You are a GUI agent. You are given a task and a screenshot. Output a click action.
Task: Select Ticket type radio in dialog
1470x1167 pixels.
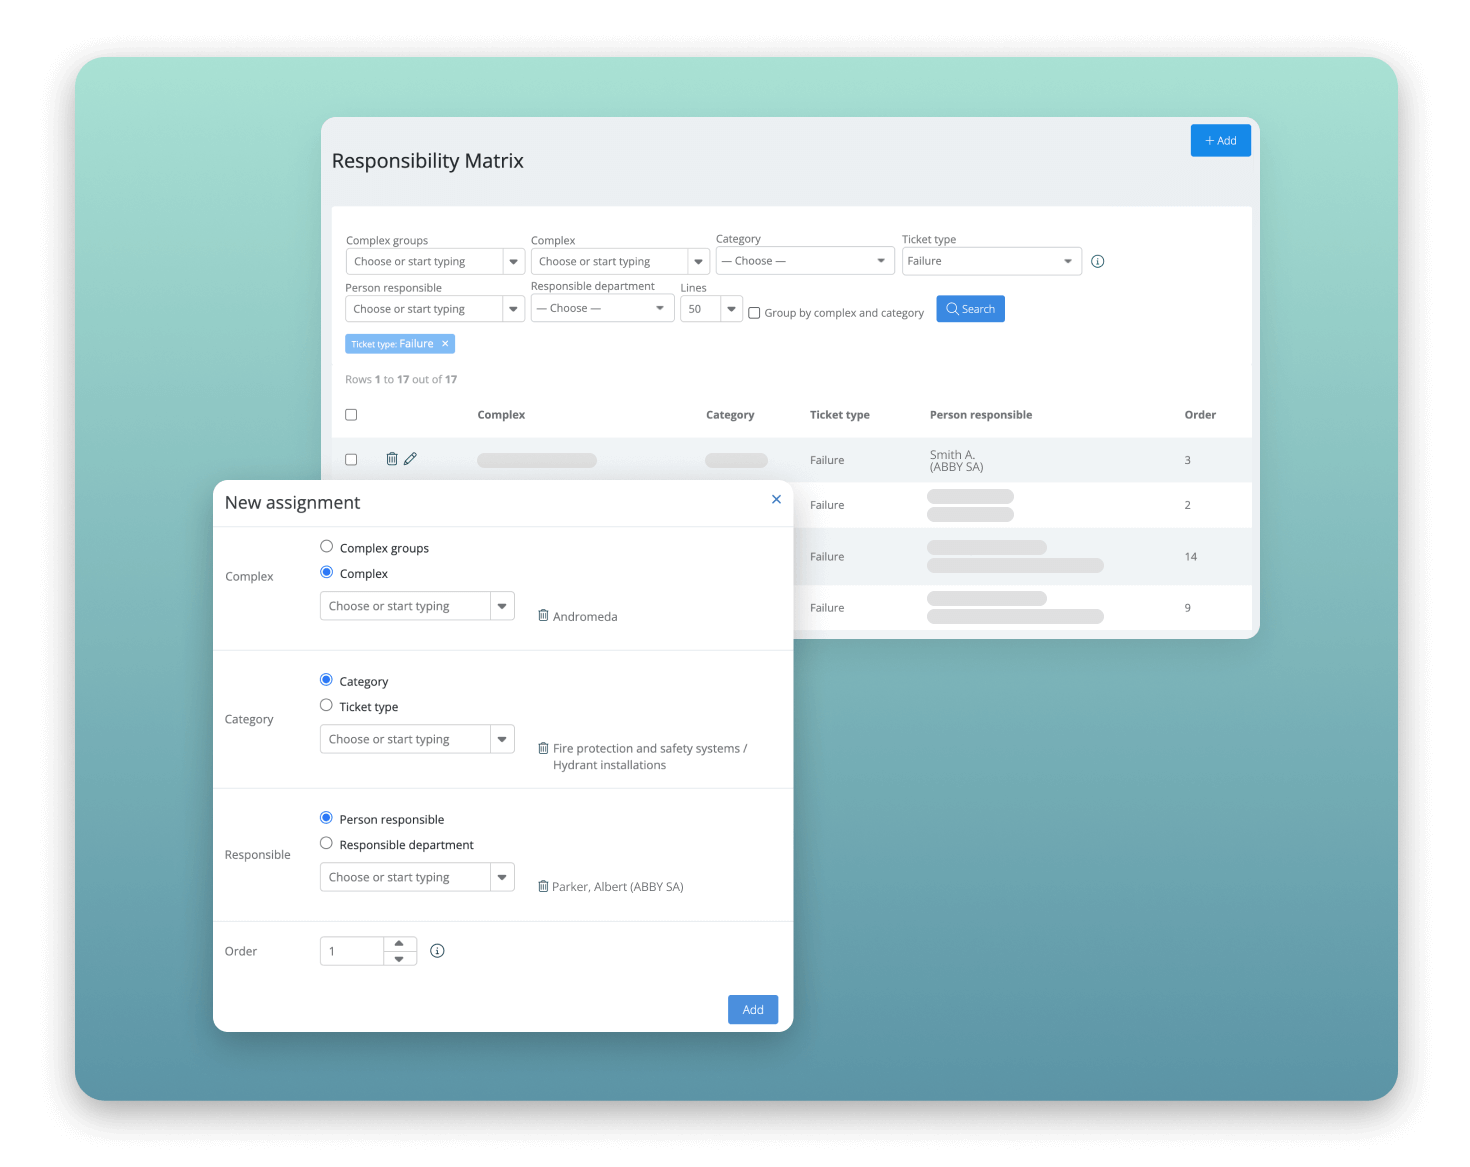(x=326, y=706)
